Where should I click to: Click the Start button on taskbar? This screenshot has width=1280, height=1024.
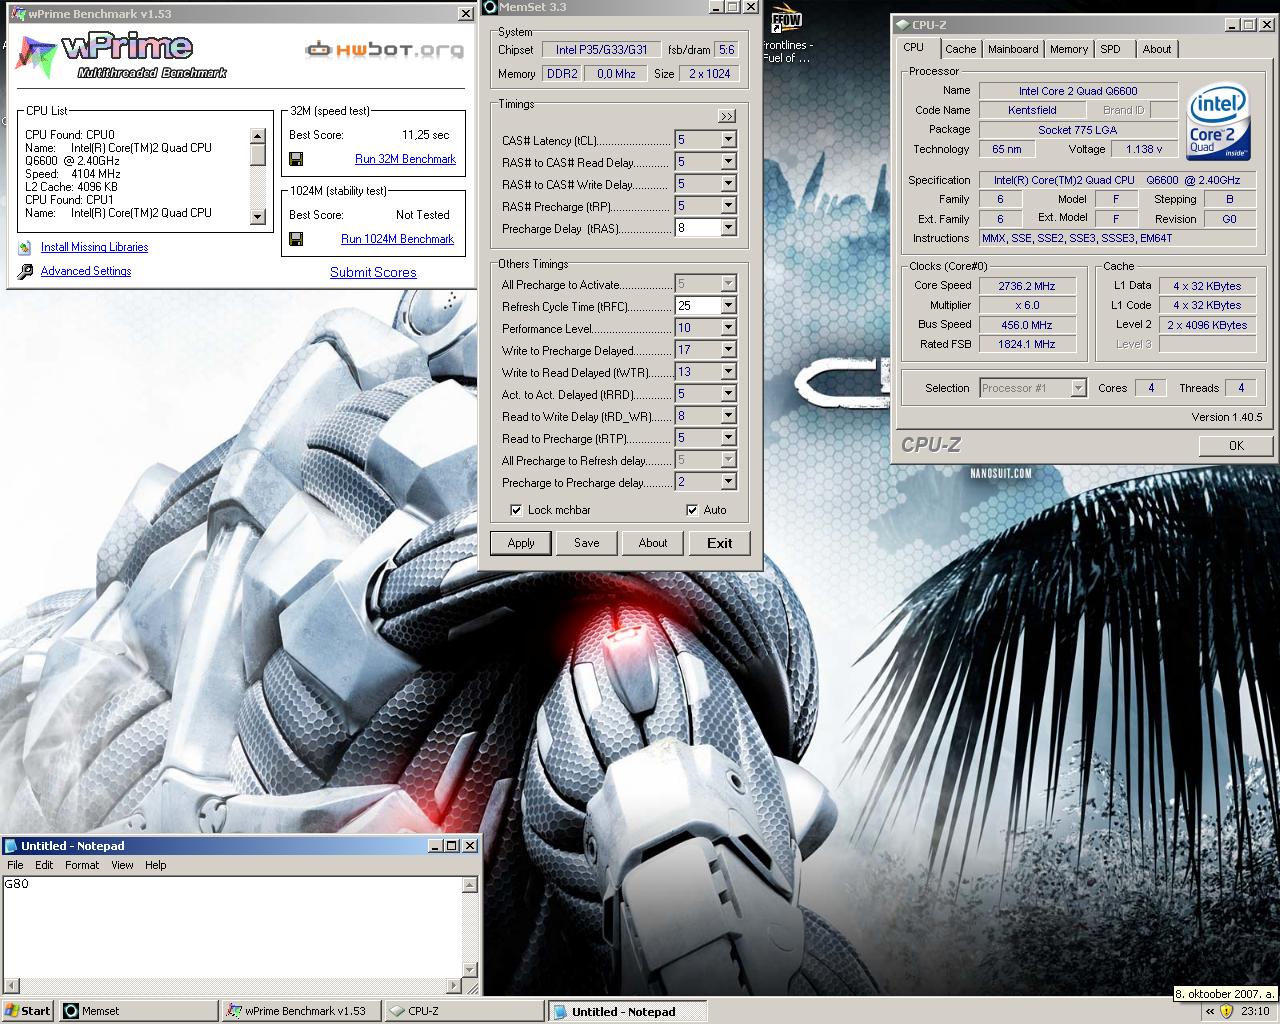[28, 1011]
